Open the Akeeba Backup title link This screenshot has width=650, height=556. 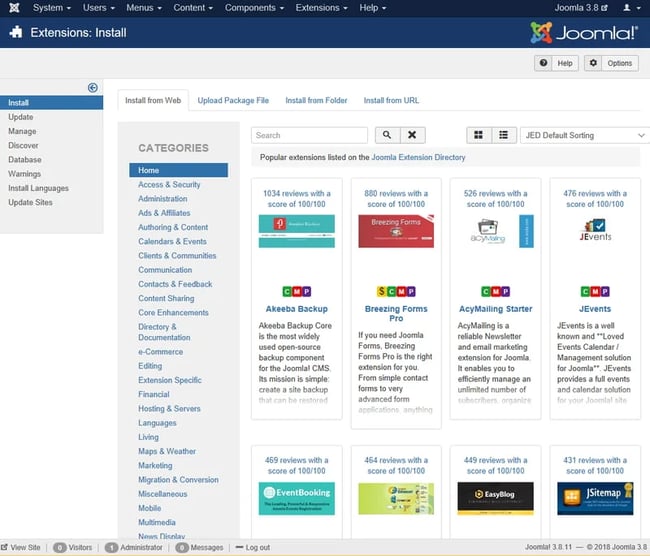[x=297, y=309]
